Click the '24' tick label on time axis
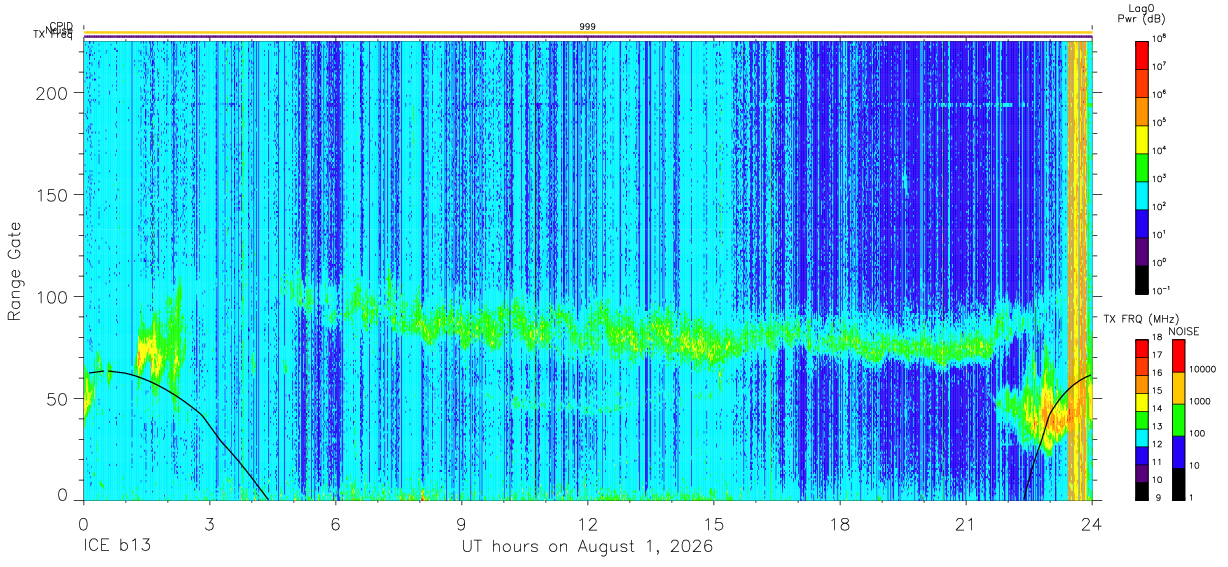Screen dimensions: 1228x567 pos(1091,523)
